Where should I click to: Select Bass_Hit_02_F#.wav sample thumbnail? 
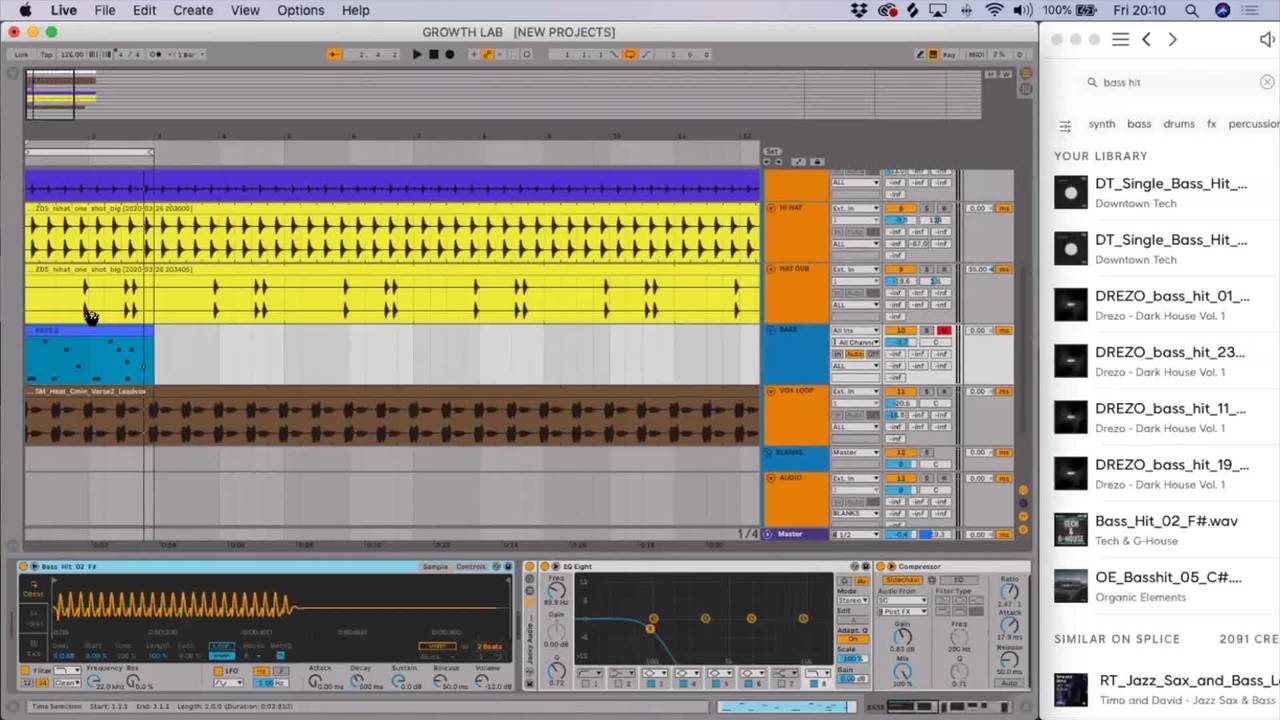tap(1070, 530)
